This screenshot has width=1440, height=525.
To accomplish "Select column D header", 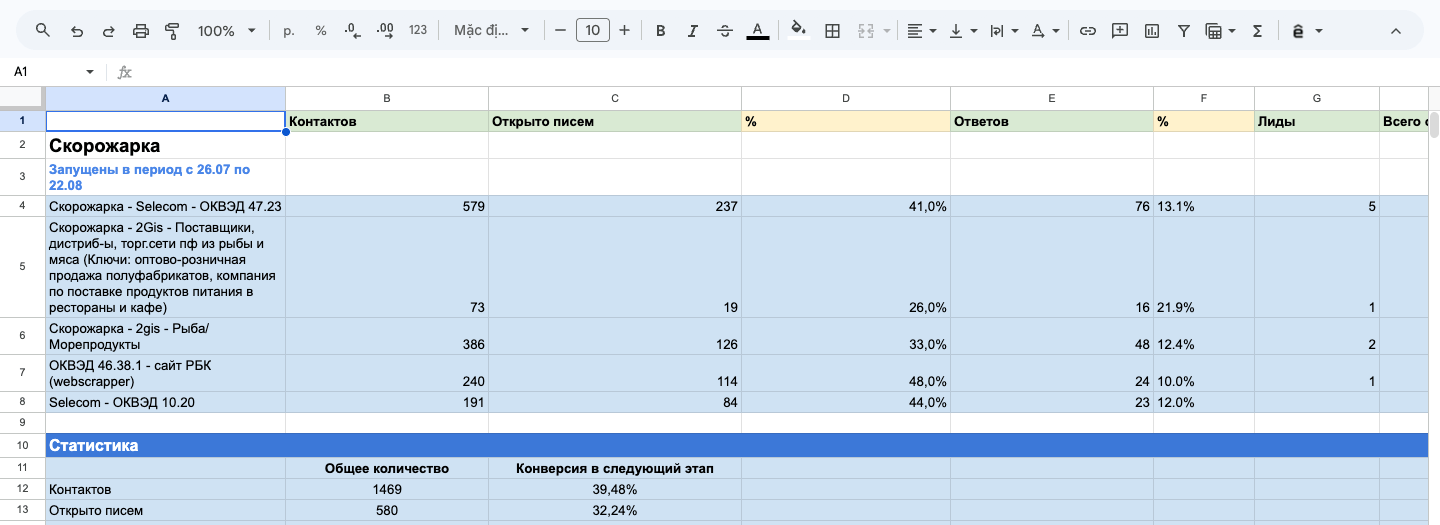I will pos(846,98).
